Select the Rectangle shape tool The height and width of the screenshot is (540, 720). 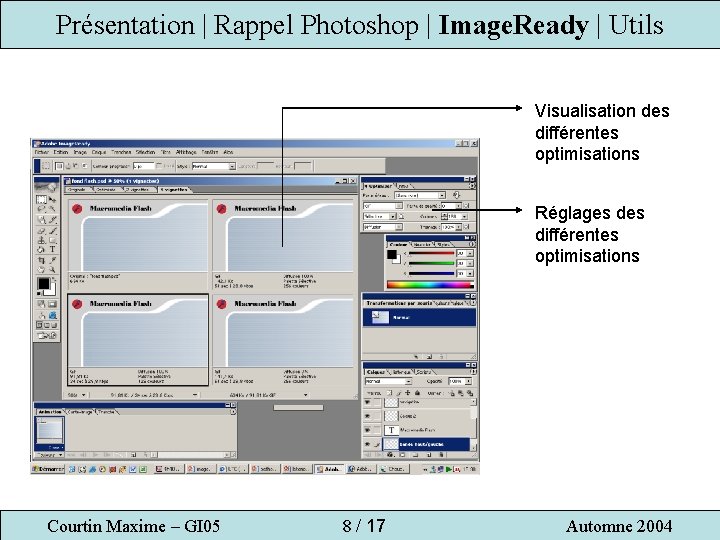pos(52,240)
